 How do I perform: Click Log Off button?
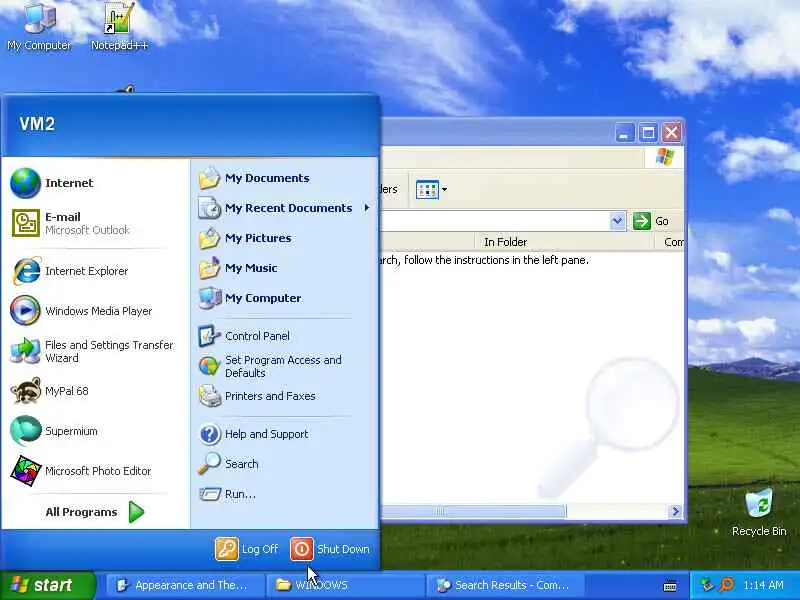pos(247,549)
